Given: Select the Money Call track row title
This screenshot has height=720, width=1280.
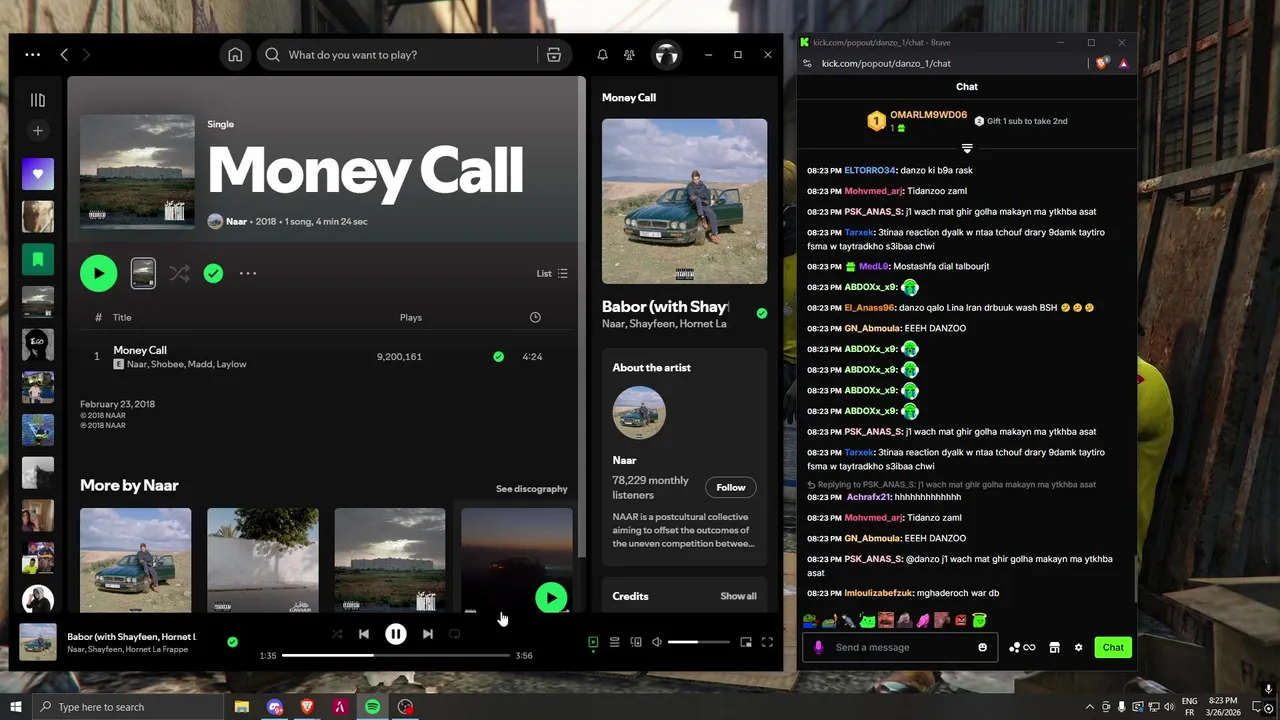Looking at the screenshot, I should [140, 350].
